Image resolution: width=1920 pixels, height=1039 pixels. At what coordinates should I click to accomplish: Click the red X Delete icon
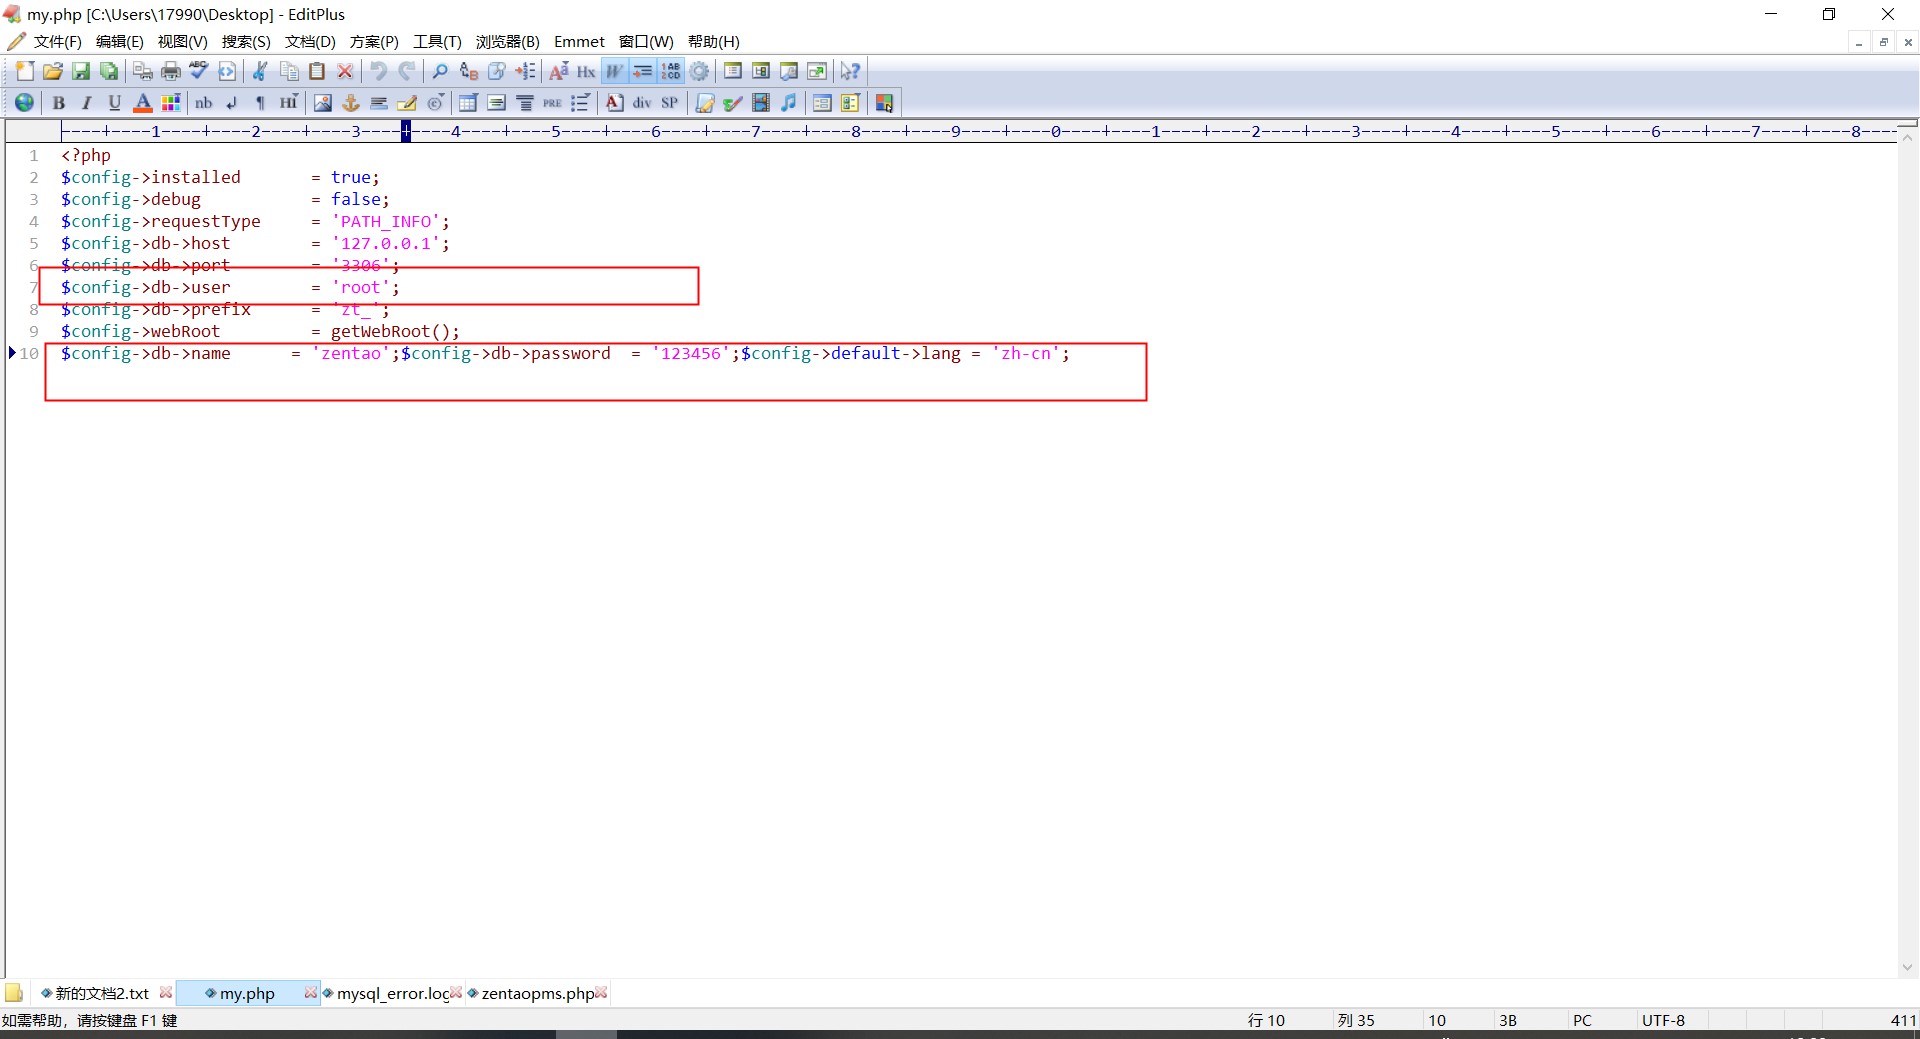345,71
